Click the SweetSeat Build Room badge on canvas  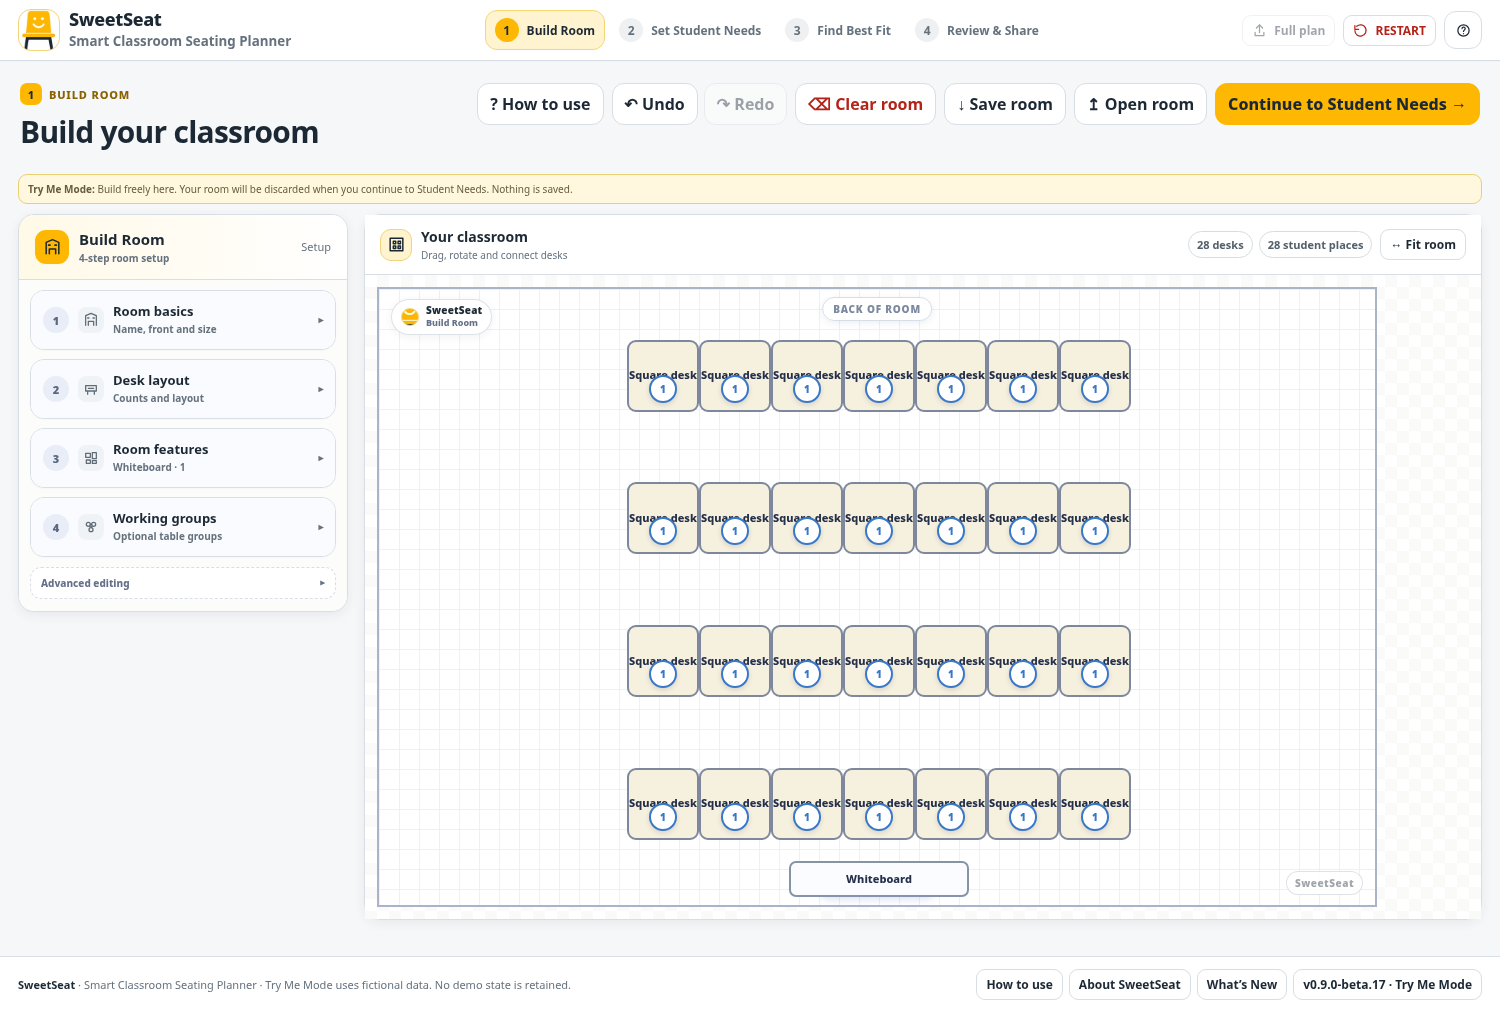click(x=441, y=316)
